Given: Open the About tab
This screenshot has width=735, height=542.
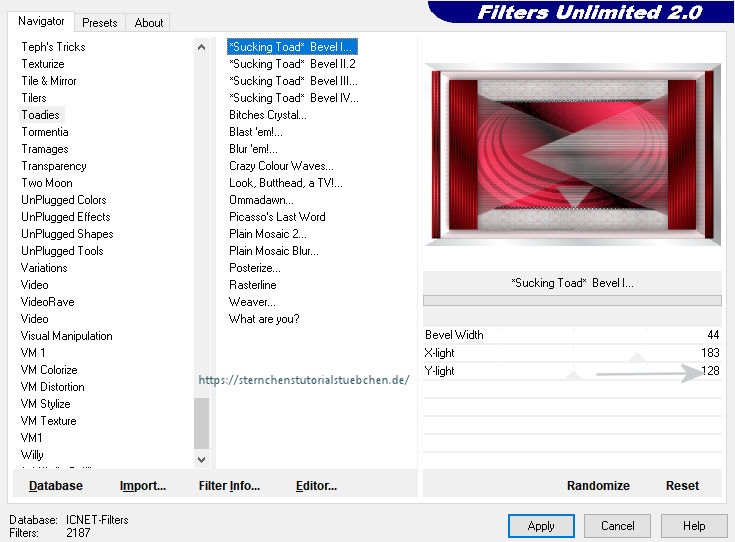Looking at the screenshot, I should click(x=149, y=22).
